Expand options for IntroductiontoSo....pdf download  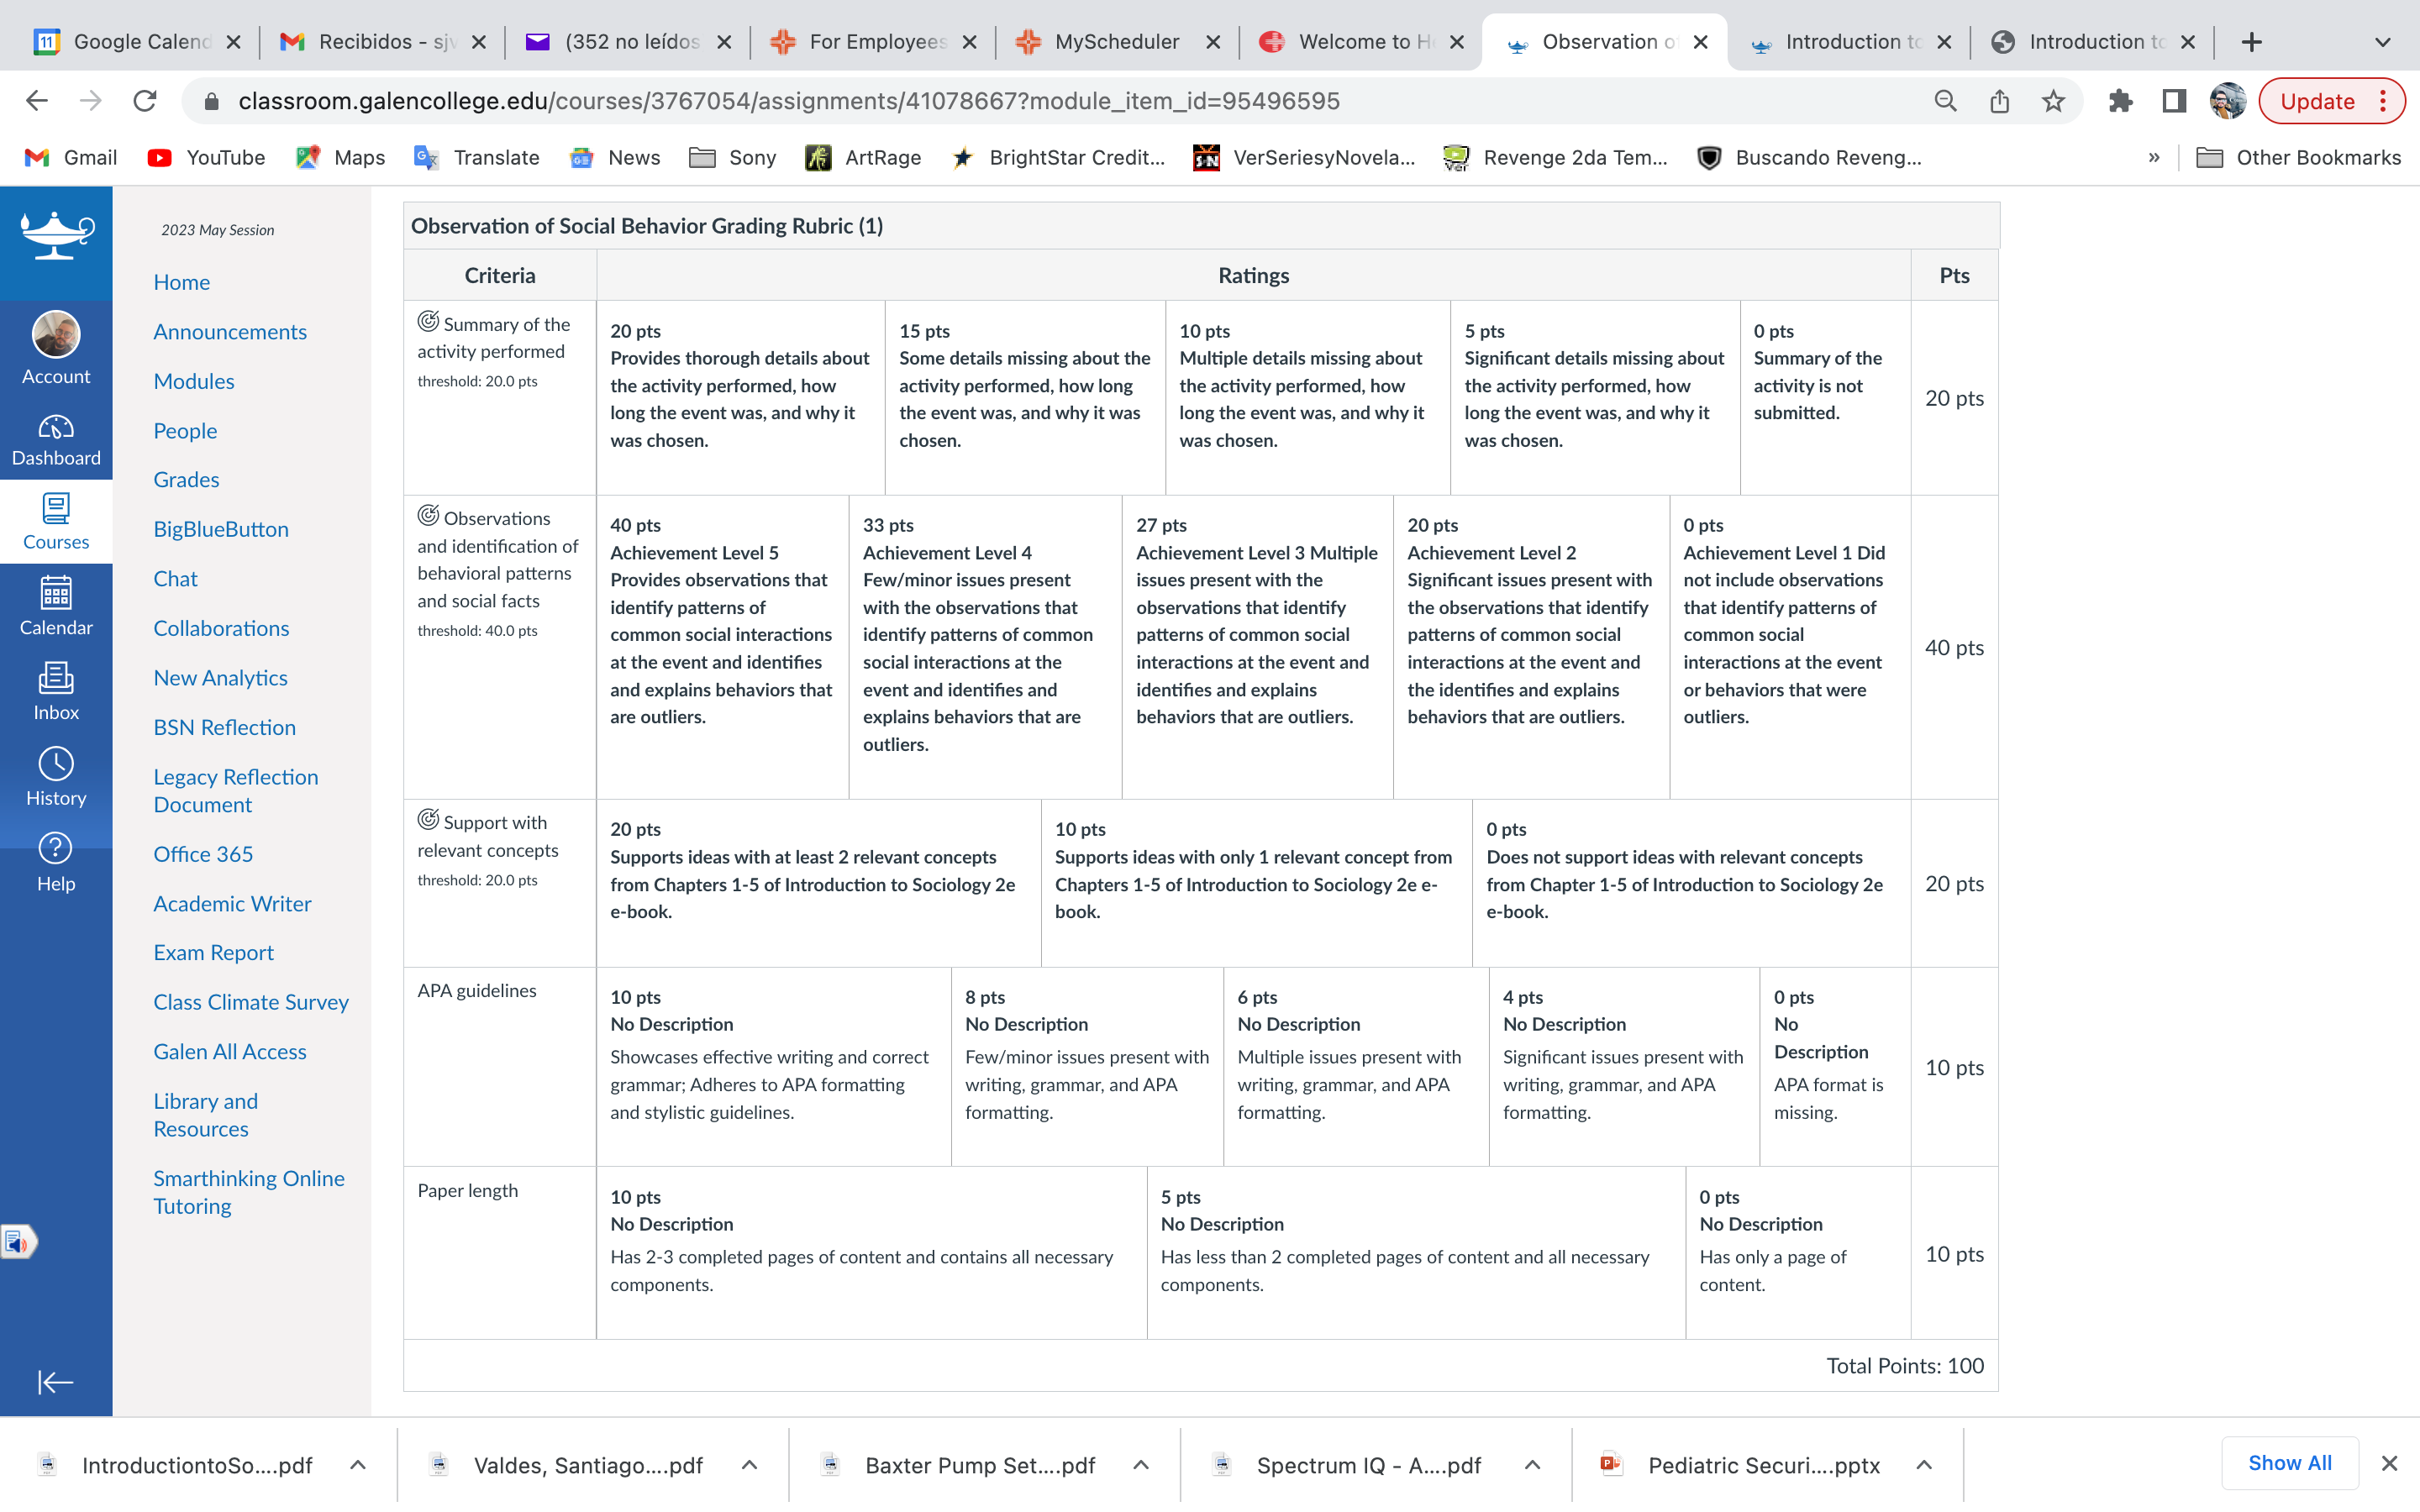click(357, 1465)
